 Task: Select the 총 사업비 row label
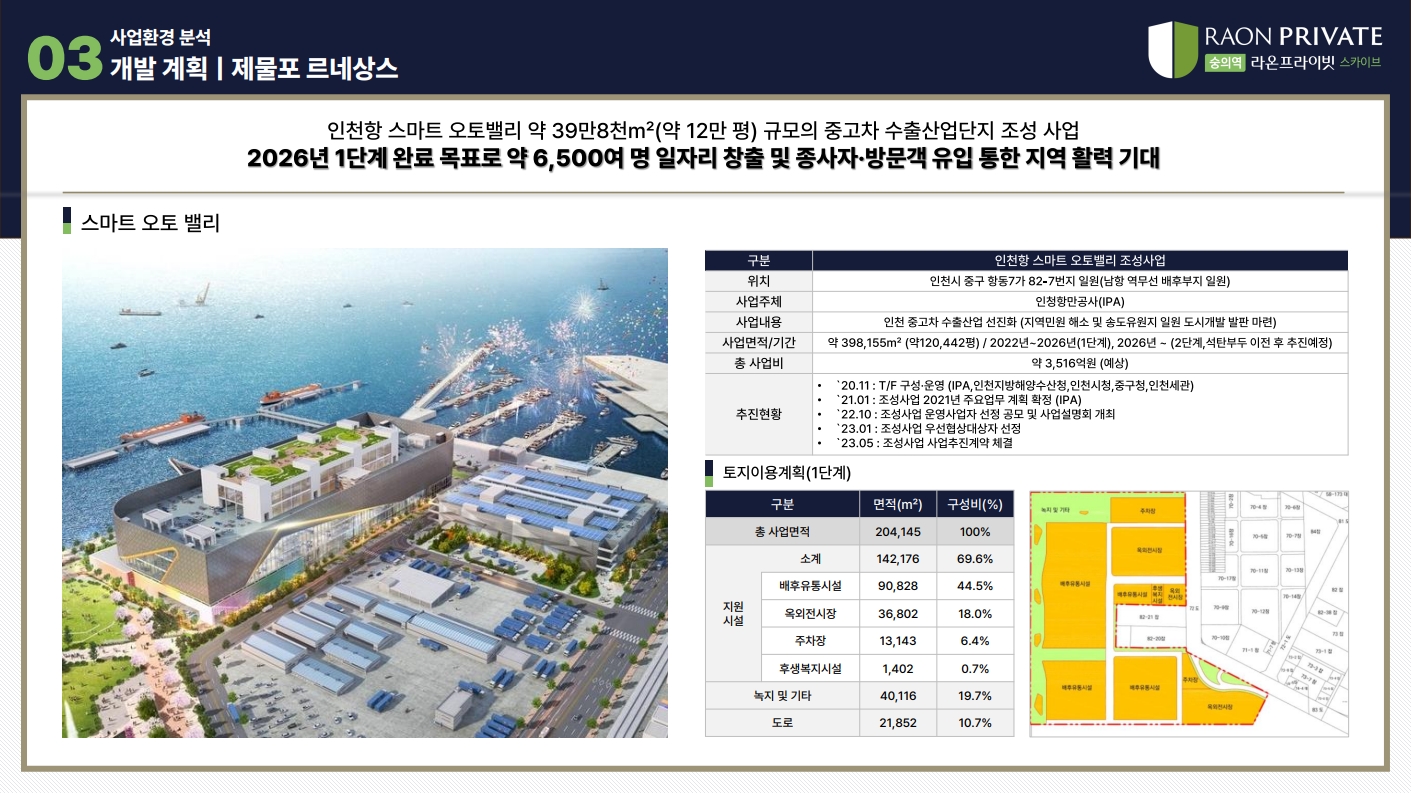758,362
